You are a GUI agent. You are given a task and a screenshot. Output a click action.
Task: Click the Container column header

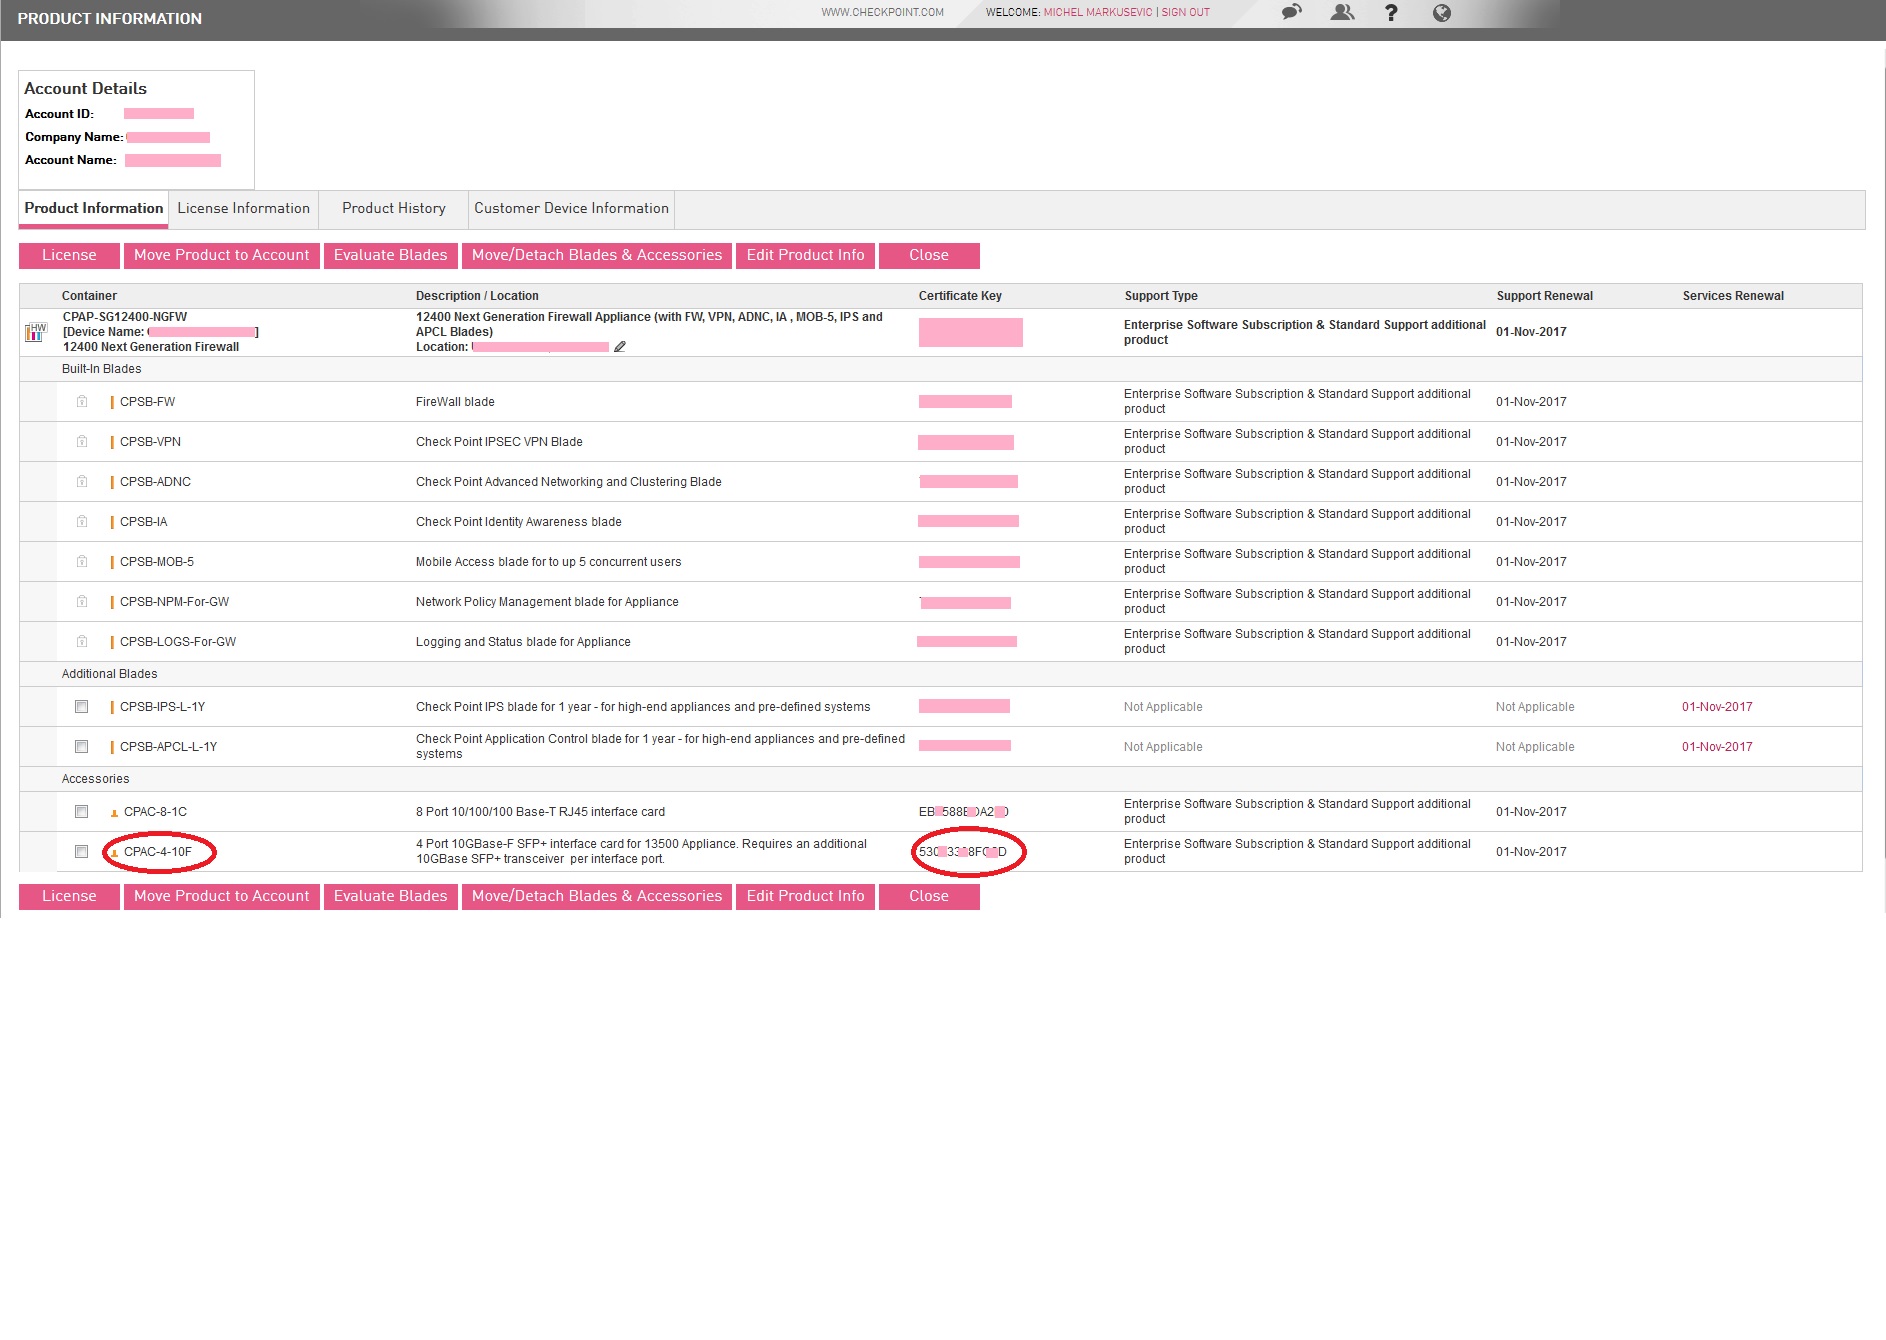(x=89, y=296)
